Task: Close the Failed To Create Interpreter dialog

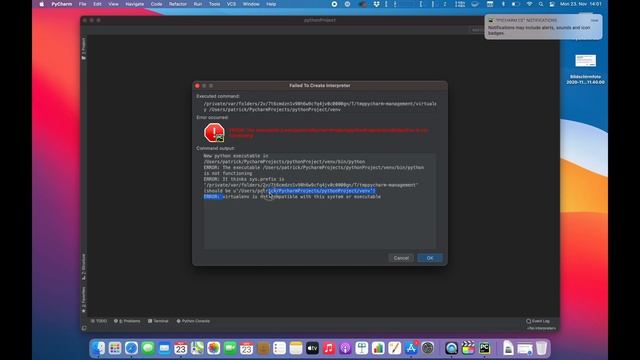Action: click(198, 86)
